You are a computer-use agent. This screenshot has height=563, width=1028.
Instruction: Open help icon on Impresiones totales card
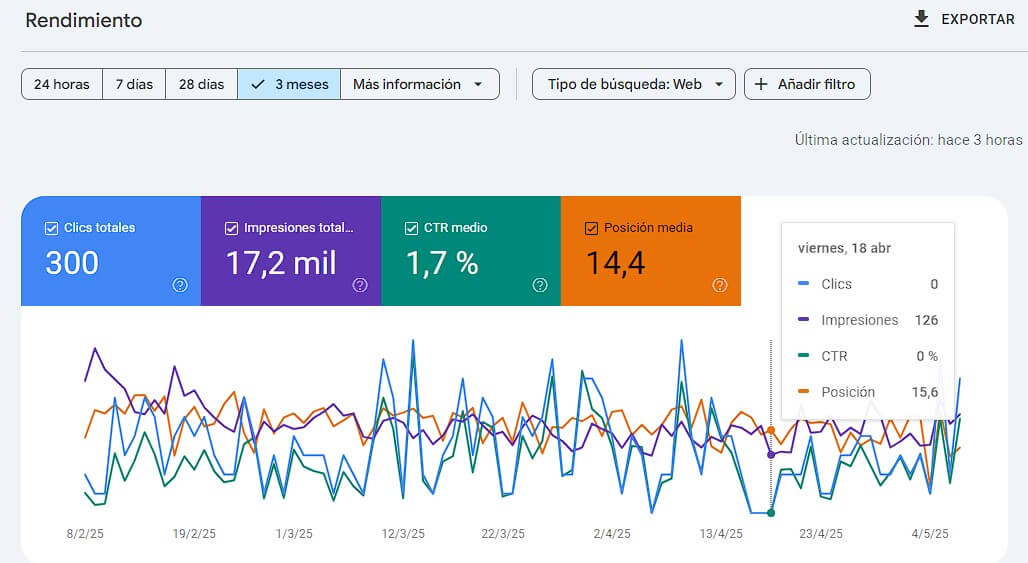pos(360,285)
